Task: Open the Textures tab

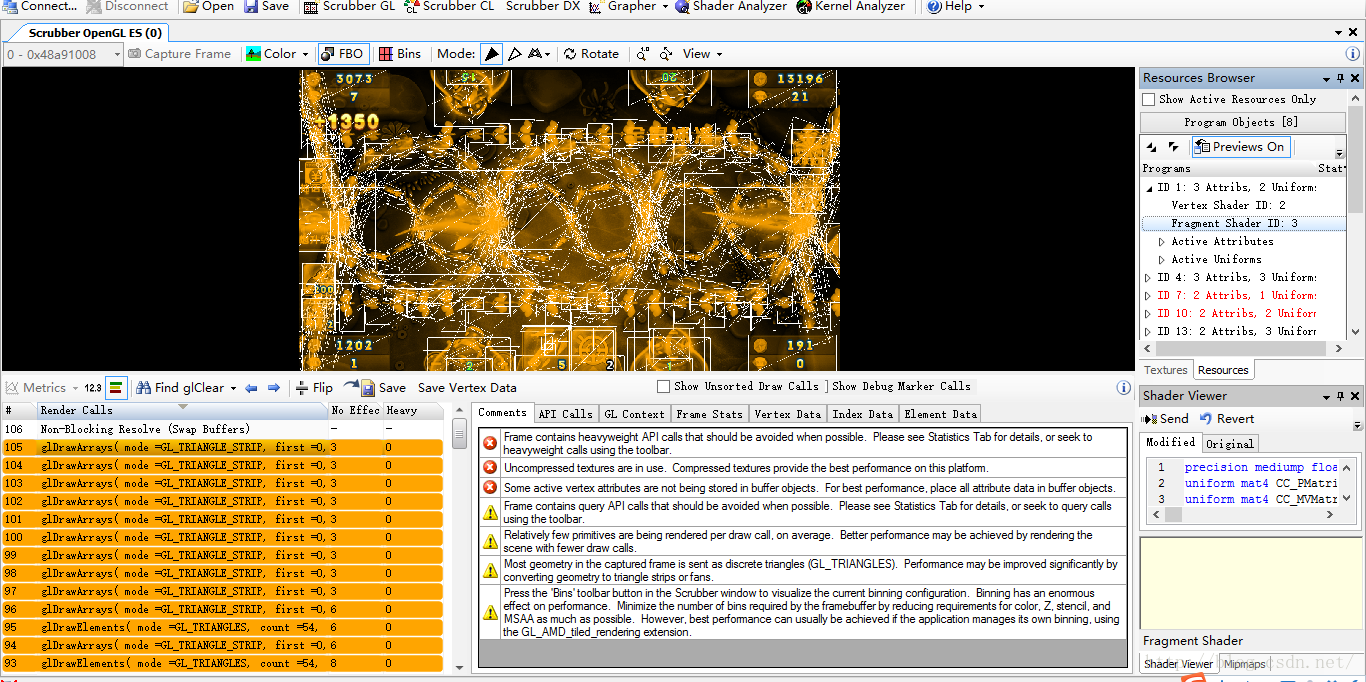Action: tap(1166, 370)
